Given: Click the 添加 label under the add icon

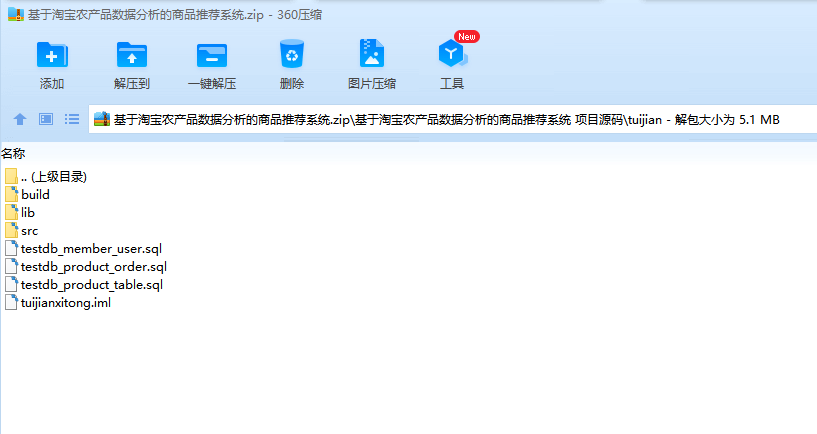Looking at the screenshot, I should [52, 83].
